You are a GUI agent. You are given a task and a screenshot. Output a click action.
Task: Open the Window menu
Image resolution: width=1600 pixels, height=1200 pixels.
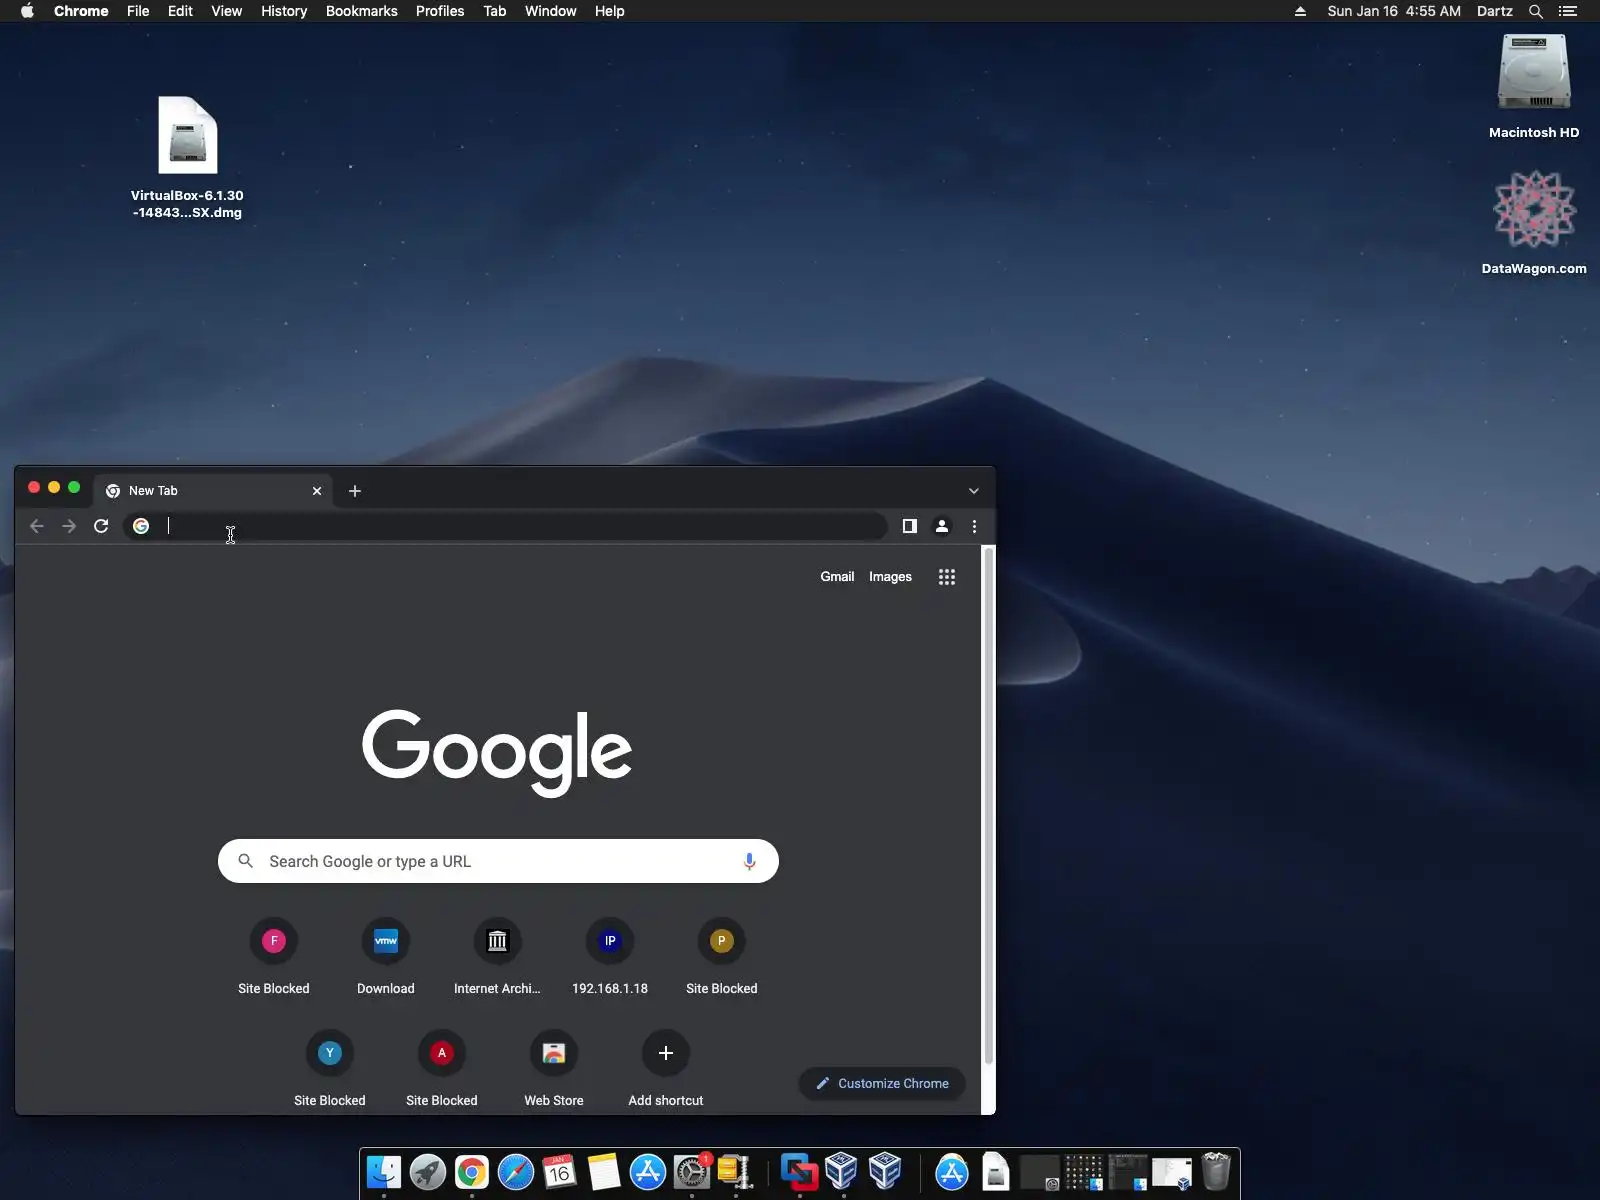[551, 11]
